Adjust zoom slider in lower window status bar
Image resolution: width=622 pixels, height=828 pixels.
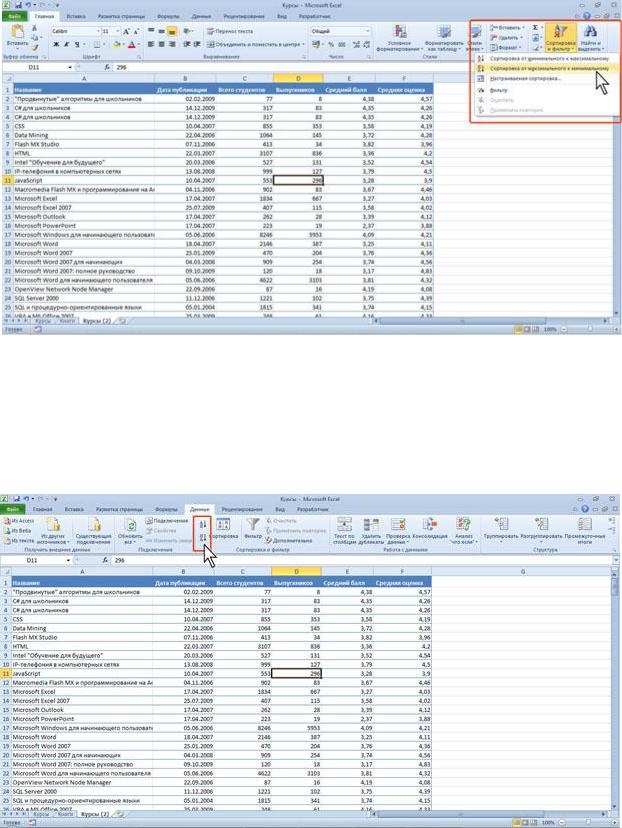pyautogui.click(x=588, y=823)
